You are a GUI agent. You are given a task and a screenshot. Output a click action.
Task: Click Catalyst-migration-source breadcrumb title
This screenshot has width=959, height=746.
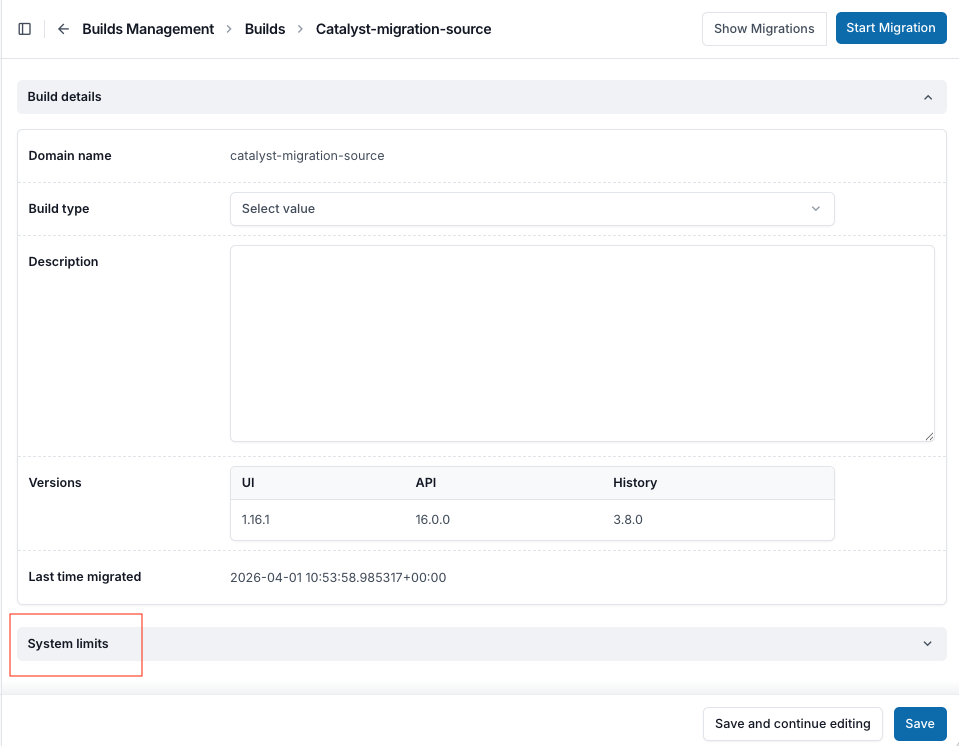pyautogui.click(x=403, y=29)
